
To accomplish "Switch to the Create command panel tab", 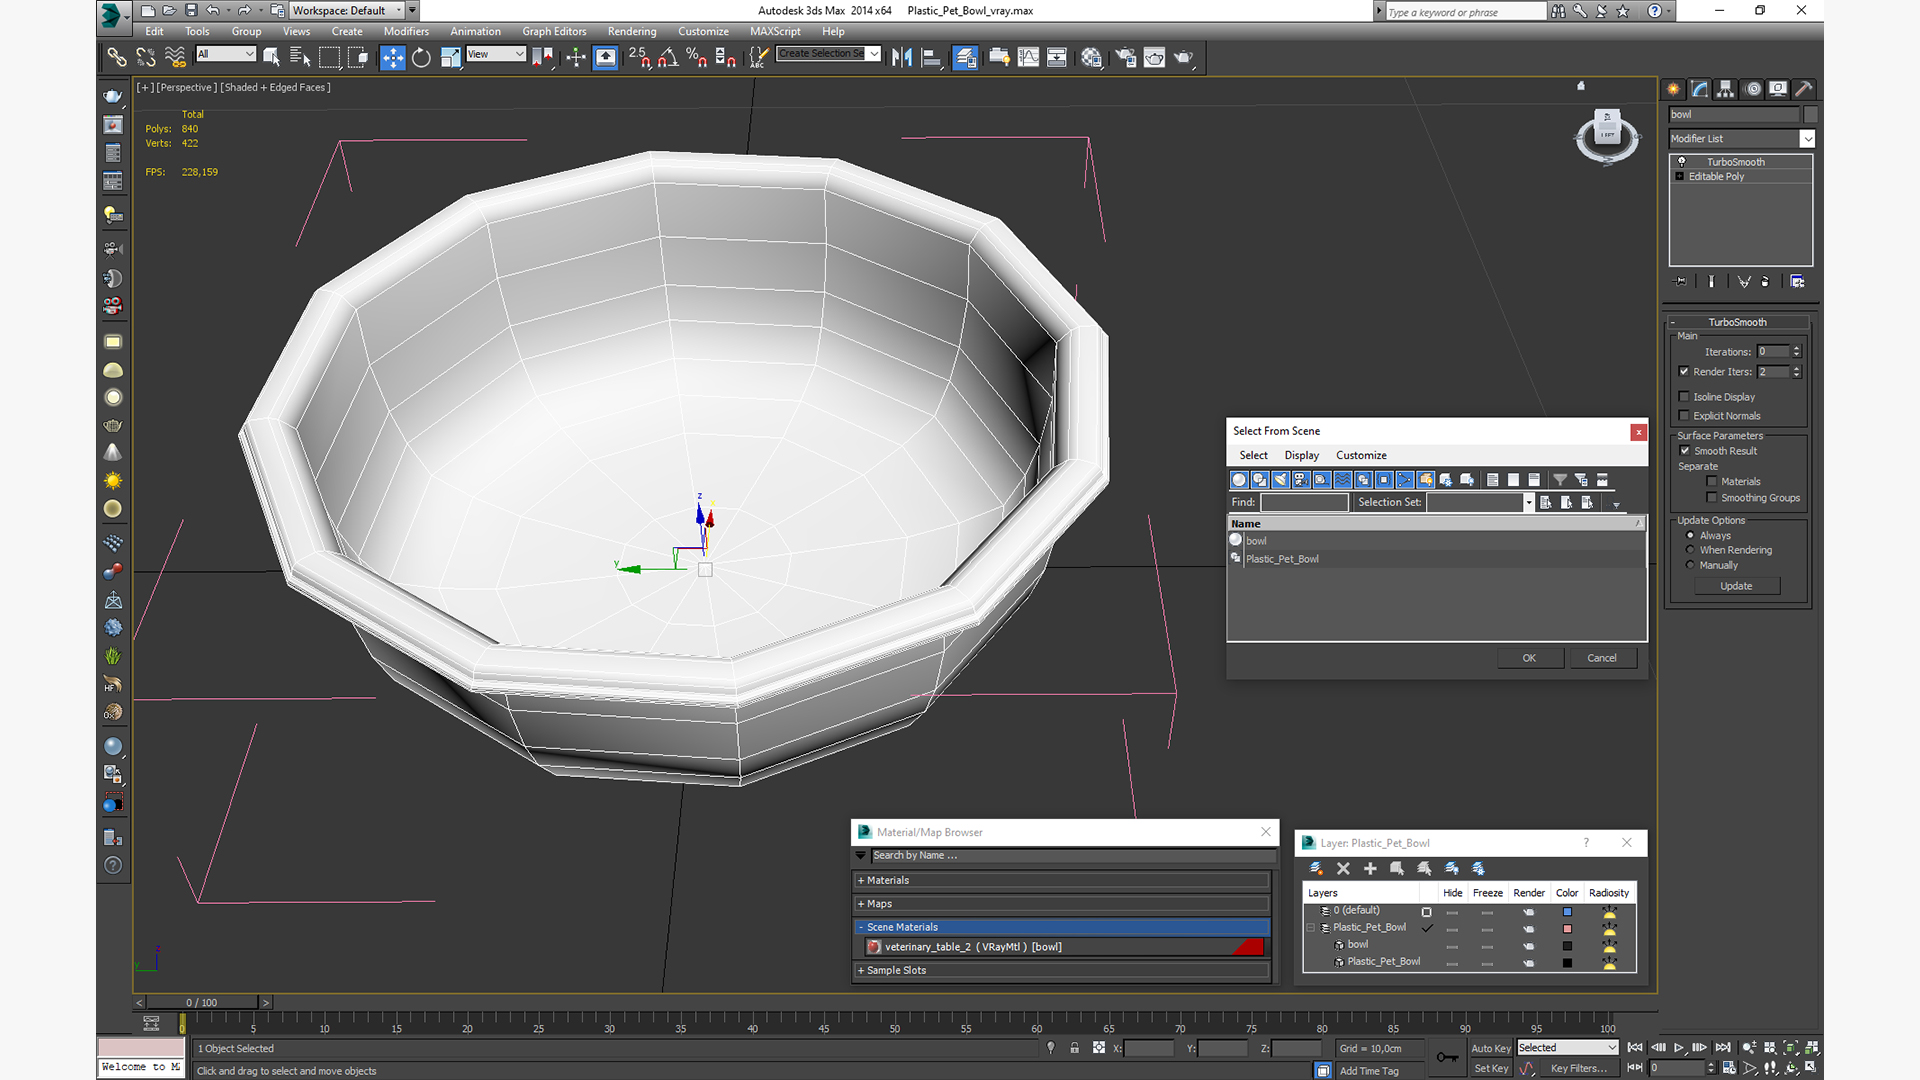I will [x=1673, y=89].
